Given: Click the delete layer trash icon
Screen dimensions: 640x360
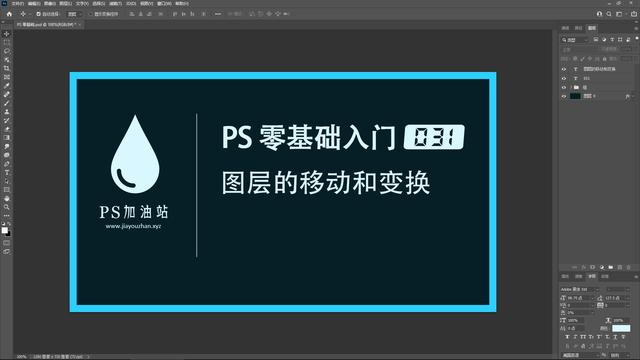Looking at the screenshot, I should point(629,267).
